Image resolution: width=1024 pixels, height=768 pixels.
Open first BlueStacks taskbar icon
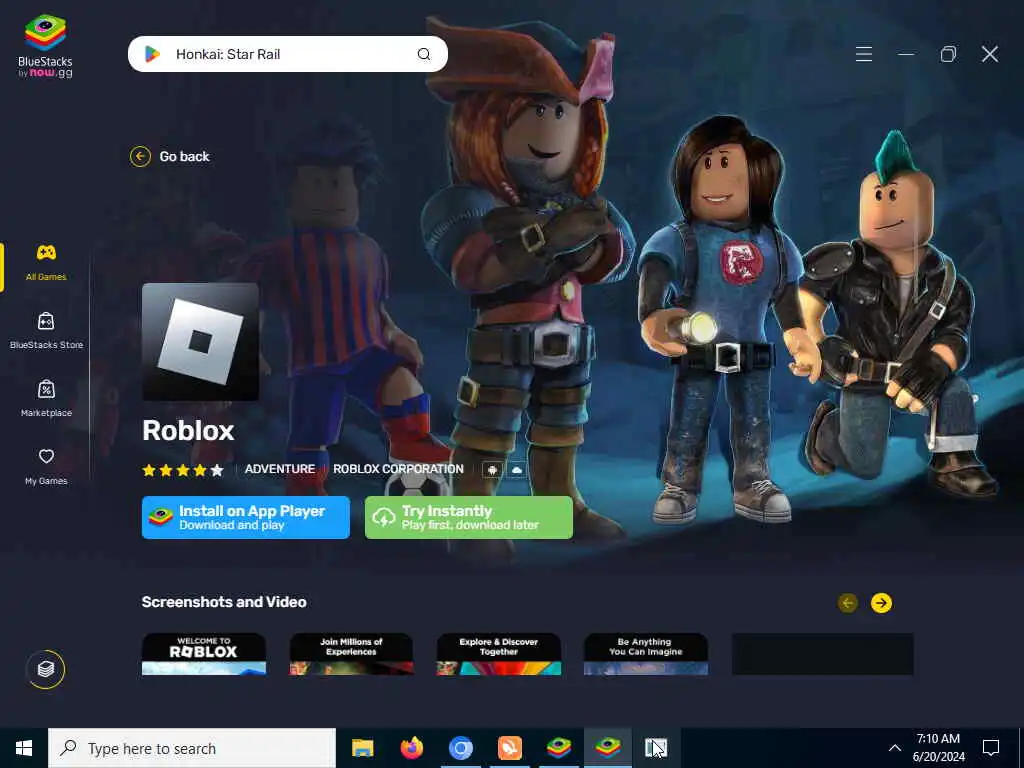pyautogui.click(x=558, y=748)
